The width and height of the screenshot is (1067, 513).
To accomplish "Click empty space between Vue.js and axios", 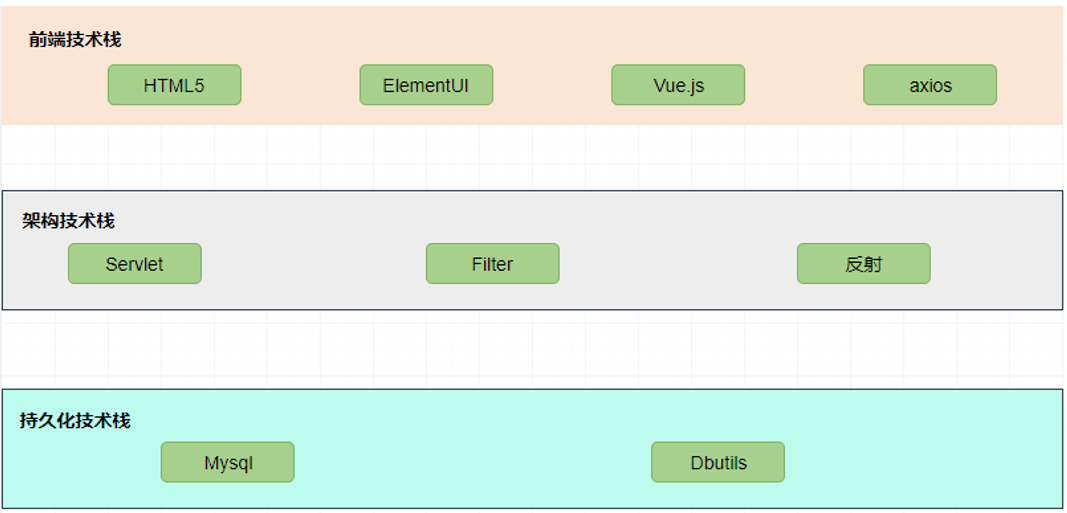I will pos(804,85).
